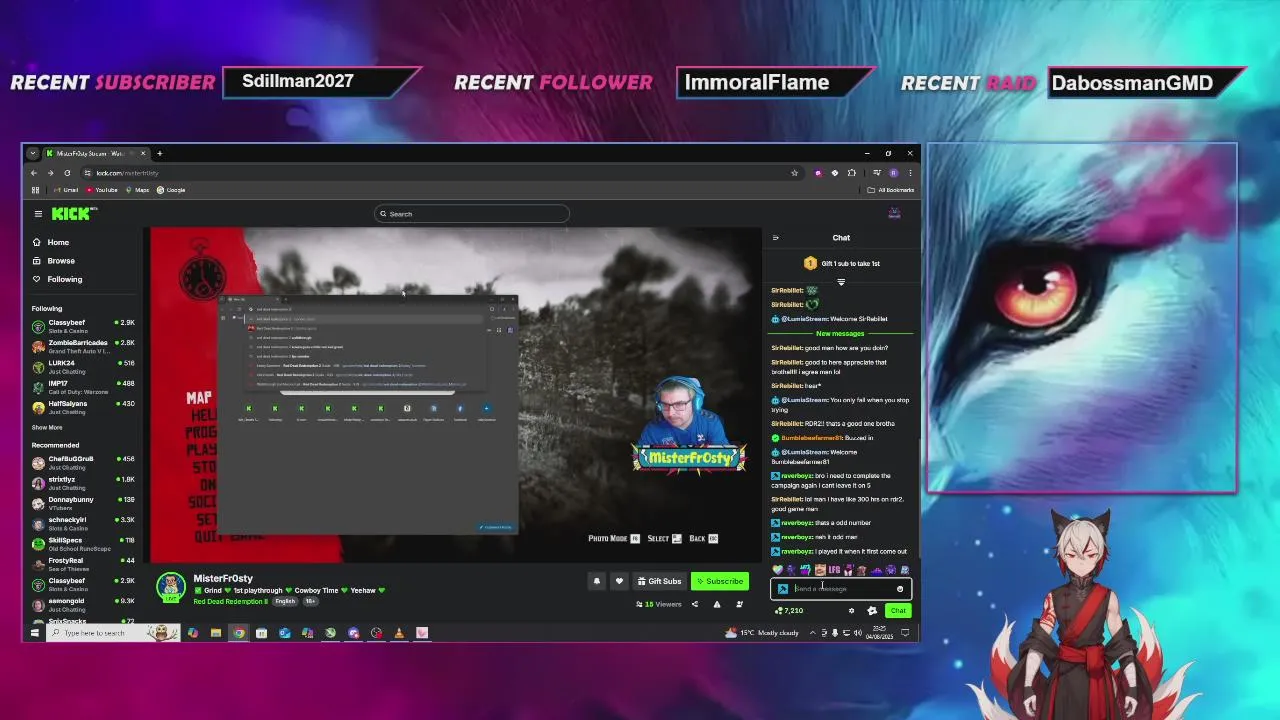This screenshot has width=1280, height=720.
Task: Go to Home in Kick sidebar
Action: (x=50, y=242)
